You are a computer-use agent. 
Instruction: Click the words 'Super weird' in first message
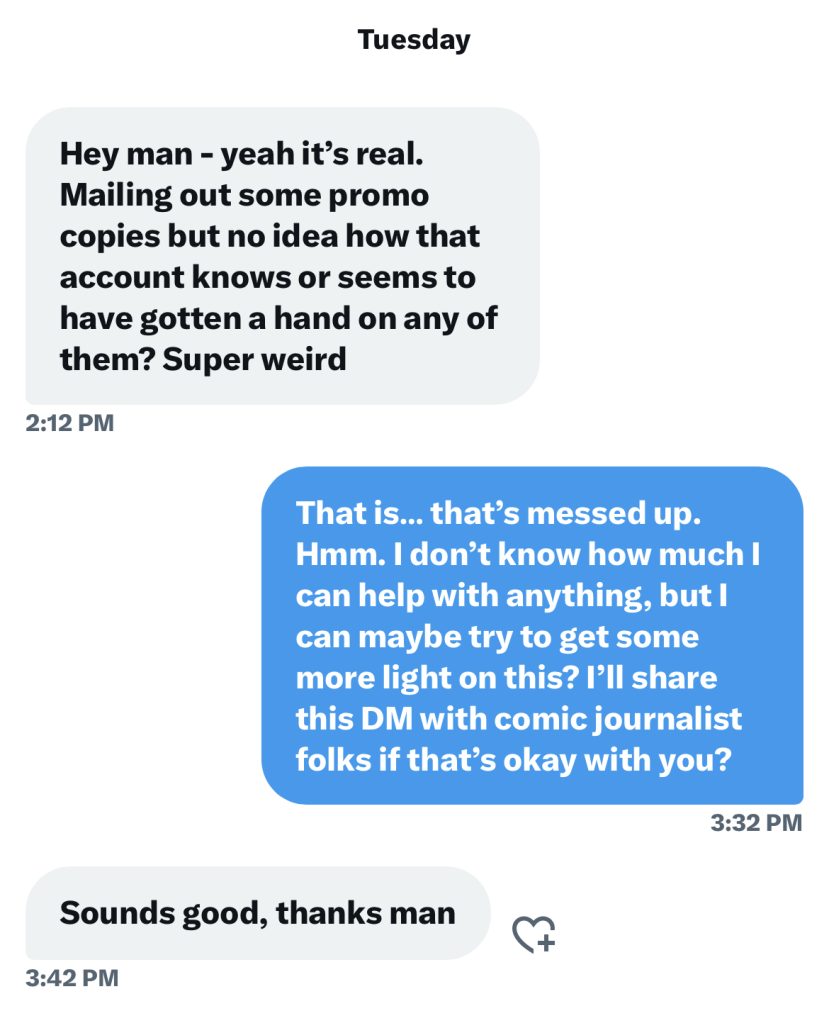coord(254,359)
